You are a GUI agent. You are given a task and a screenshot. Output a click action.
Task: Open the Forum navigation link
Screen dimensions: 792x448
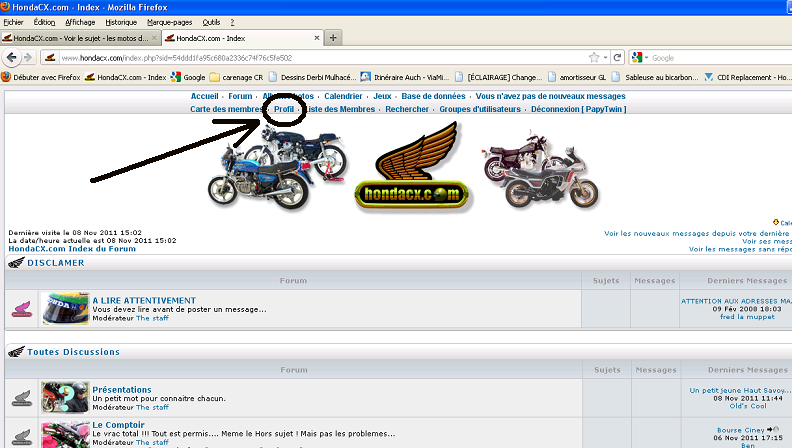point(240,96)
